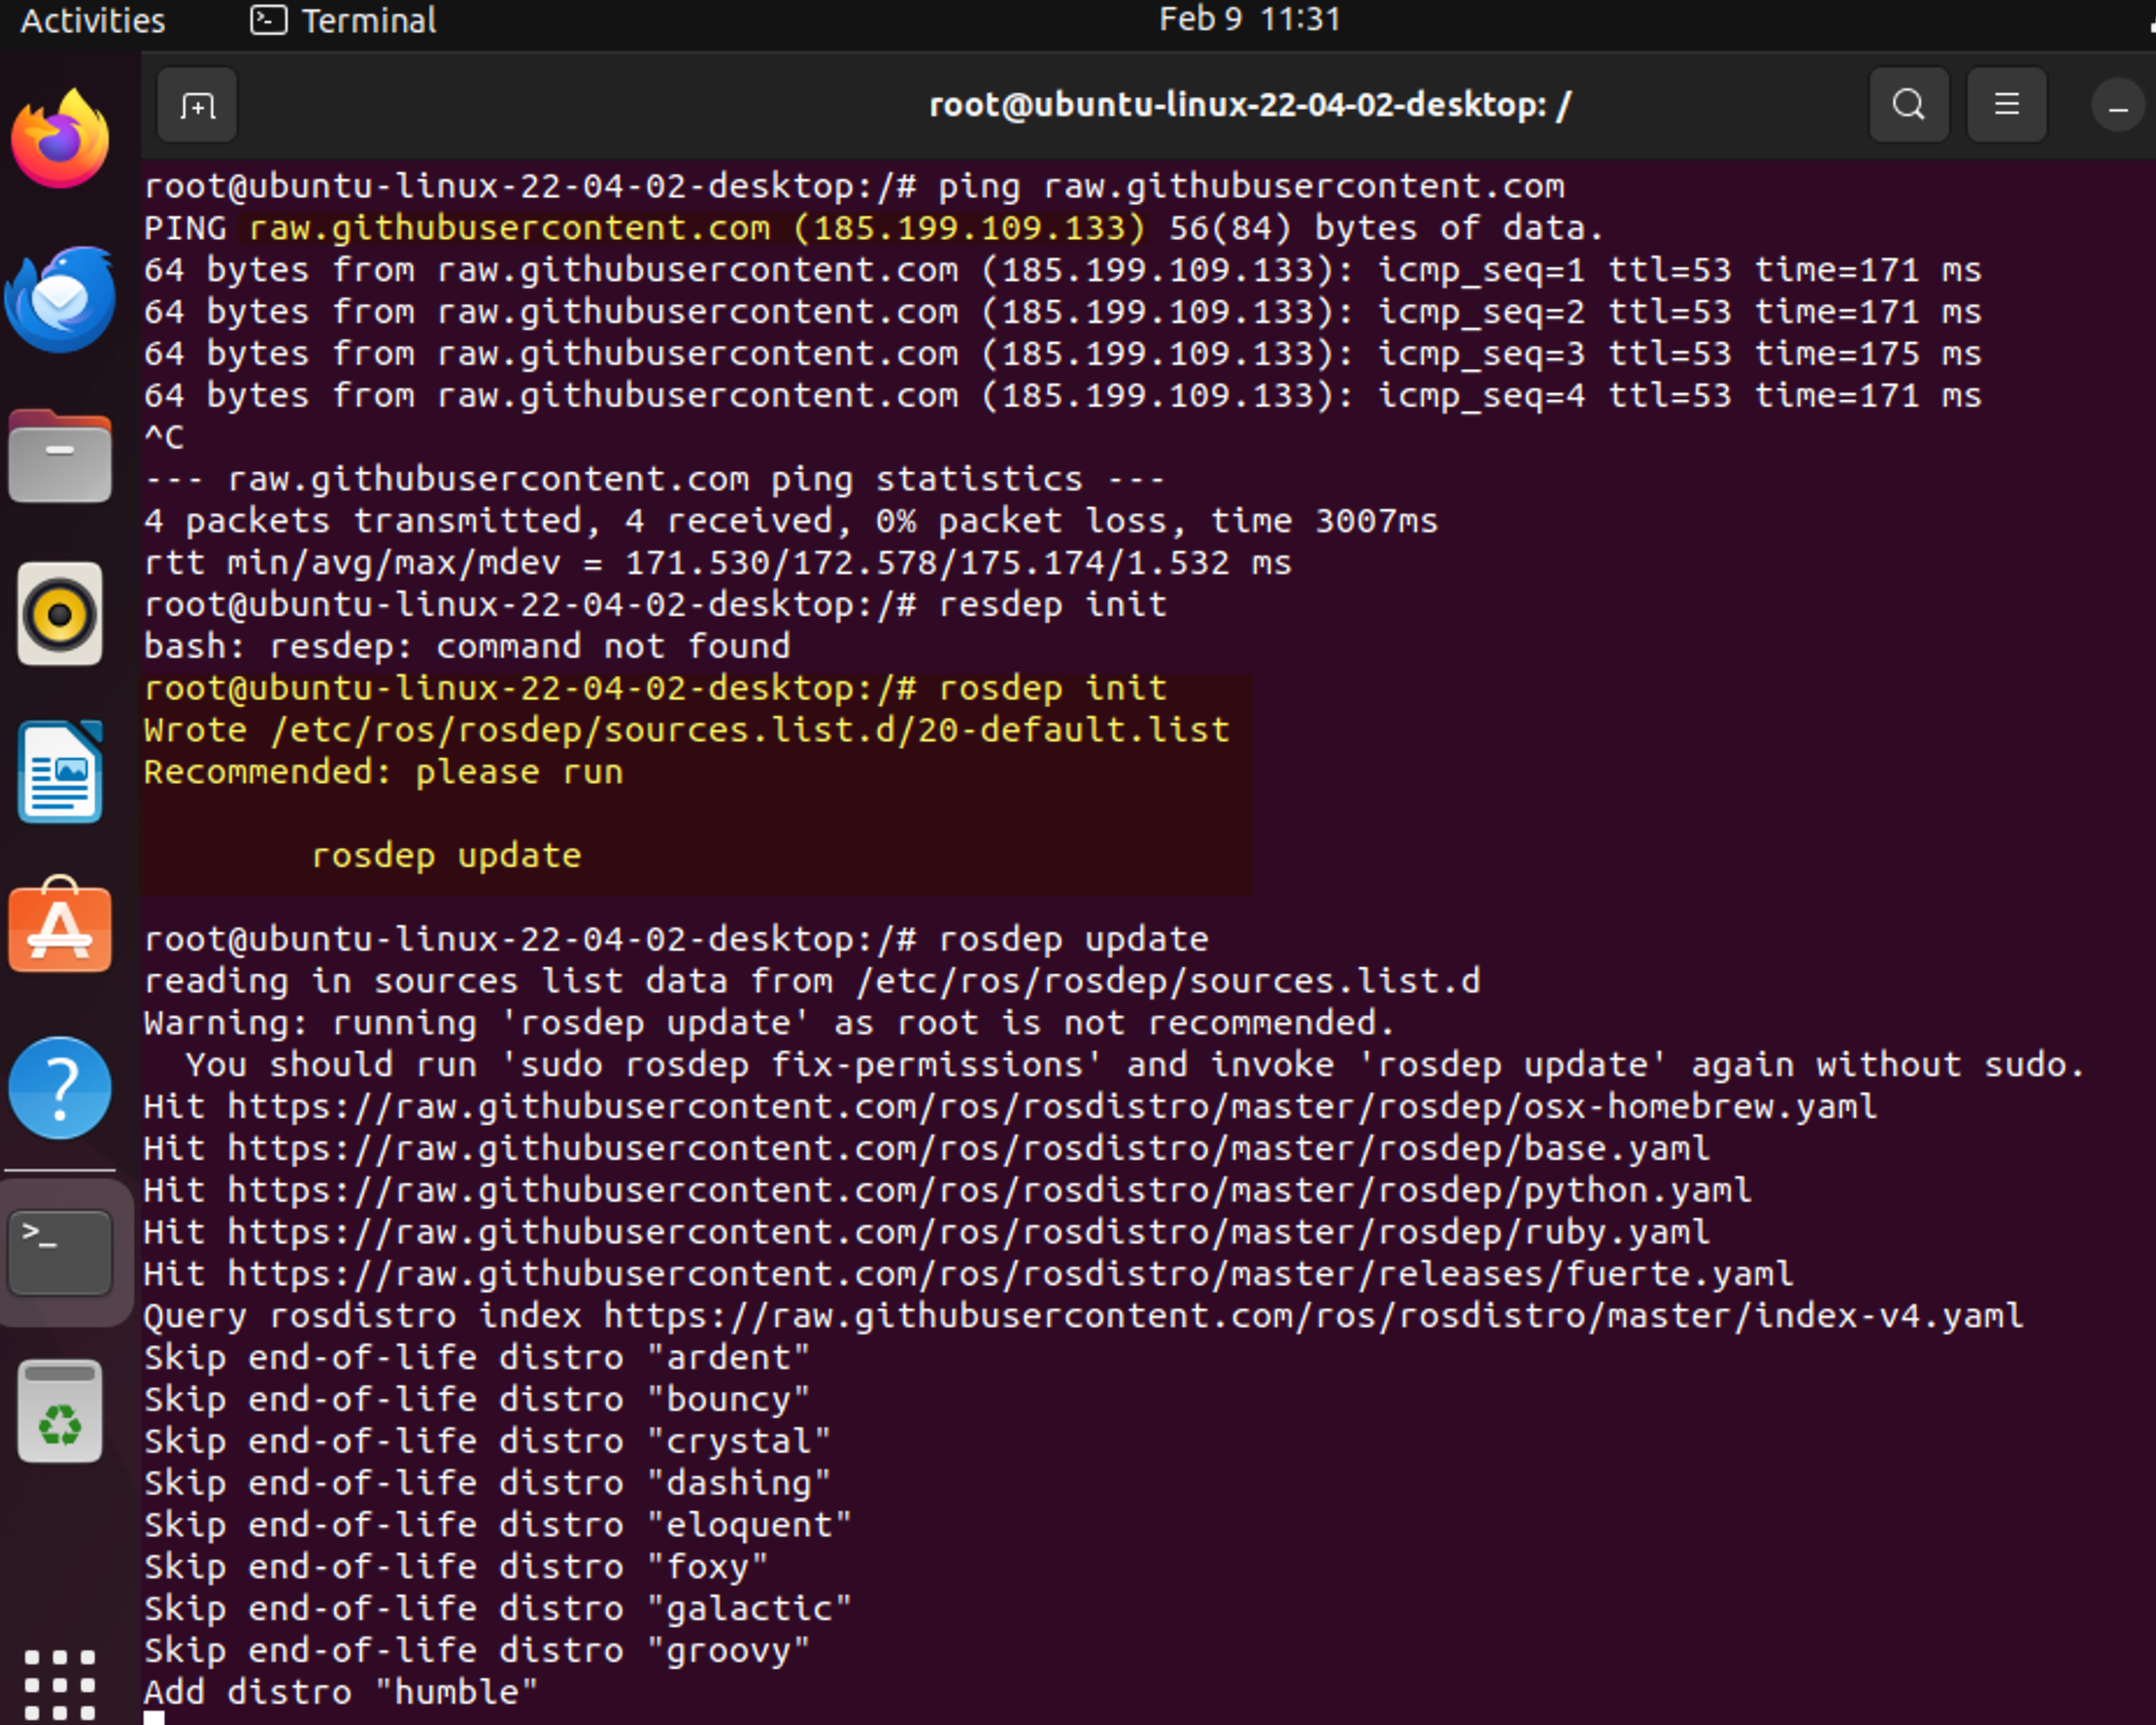This screenshot has height=1725, width=2156.
Task: Click the Skip end-of-life "eloquent" line
Action: (x=498, y=1525)
